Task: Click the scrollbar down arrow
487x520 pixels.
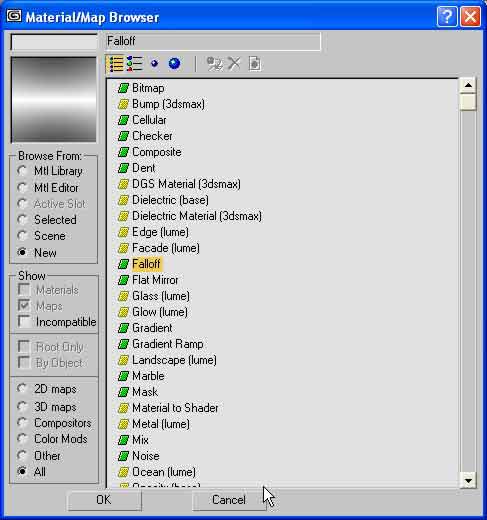Action: pyautogui.click(x=468, y=480)
